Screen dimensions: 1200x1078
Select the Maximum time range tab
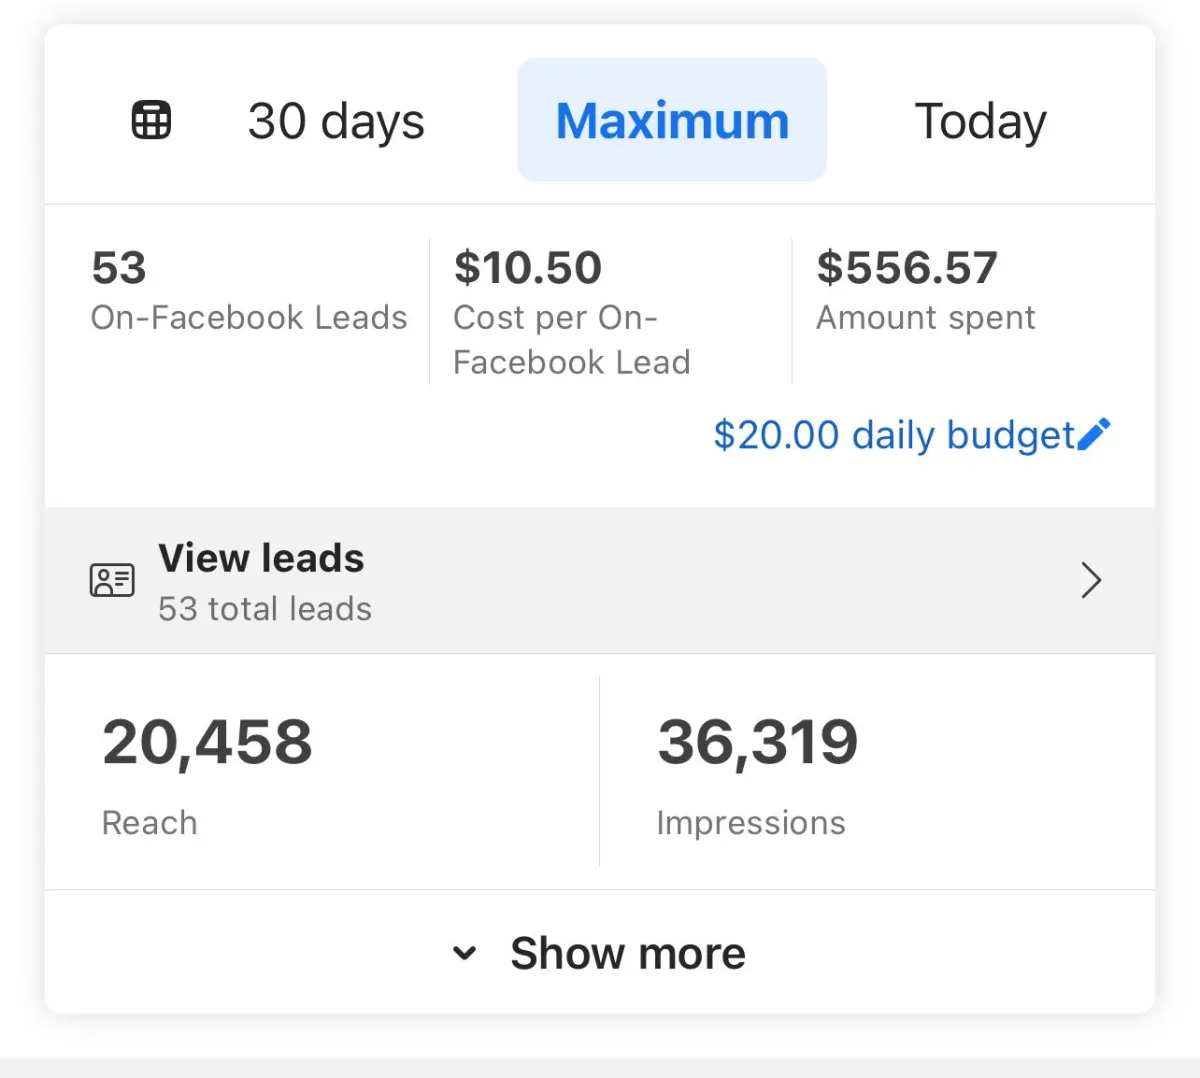tap(672, 120)
